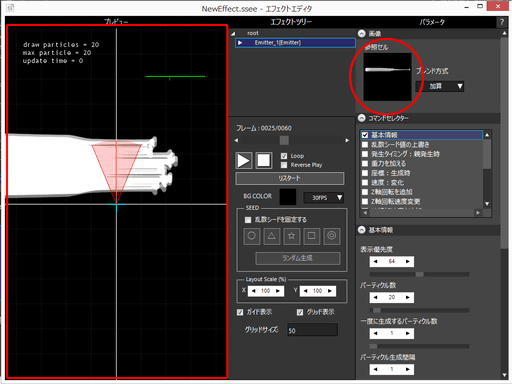Click the リスタート button

[290, 178]
